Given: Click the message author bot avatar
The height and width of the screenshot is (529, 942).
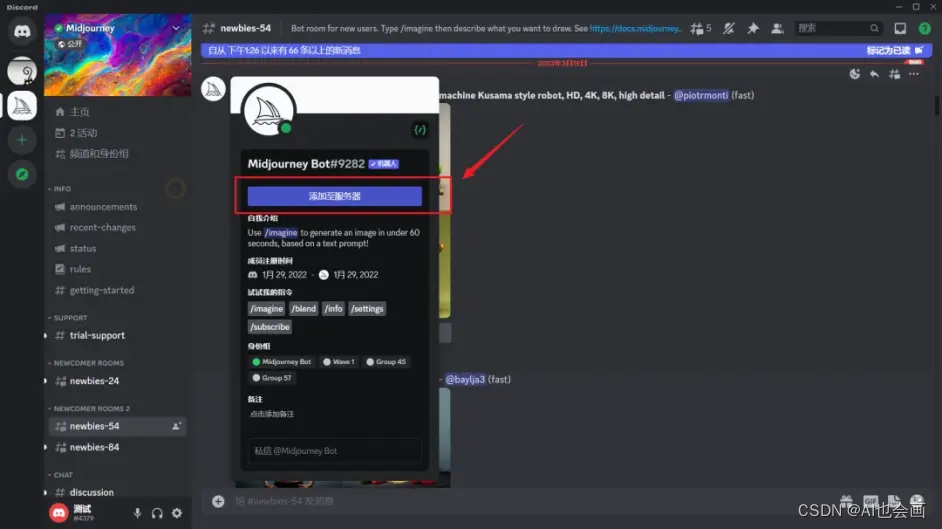Looking at the screenshot, I should click(x=213, y=89).
